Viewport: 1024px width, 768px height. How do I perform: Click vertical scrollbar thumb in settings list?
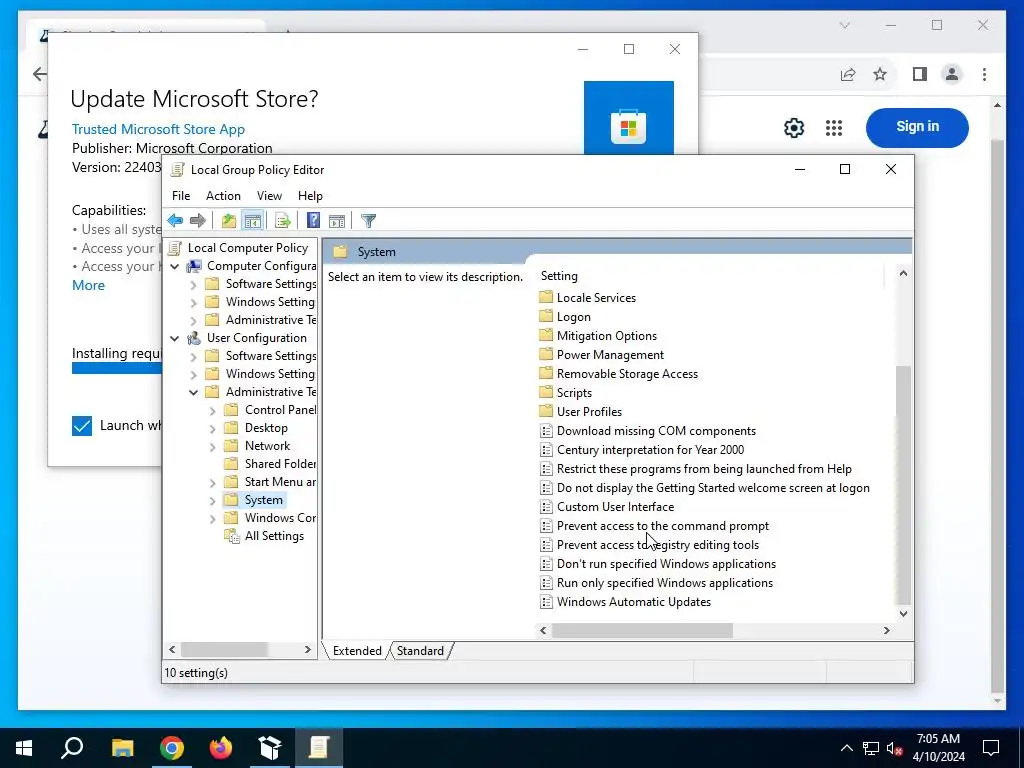click(x=903, y=485)
